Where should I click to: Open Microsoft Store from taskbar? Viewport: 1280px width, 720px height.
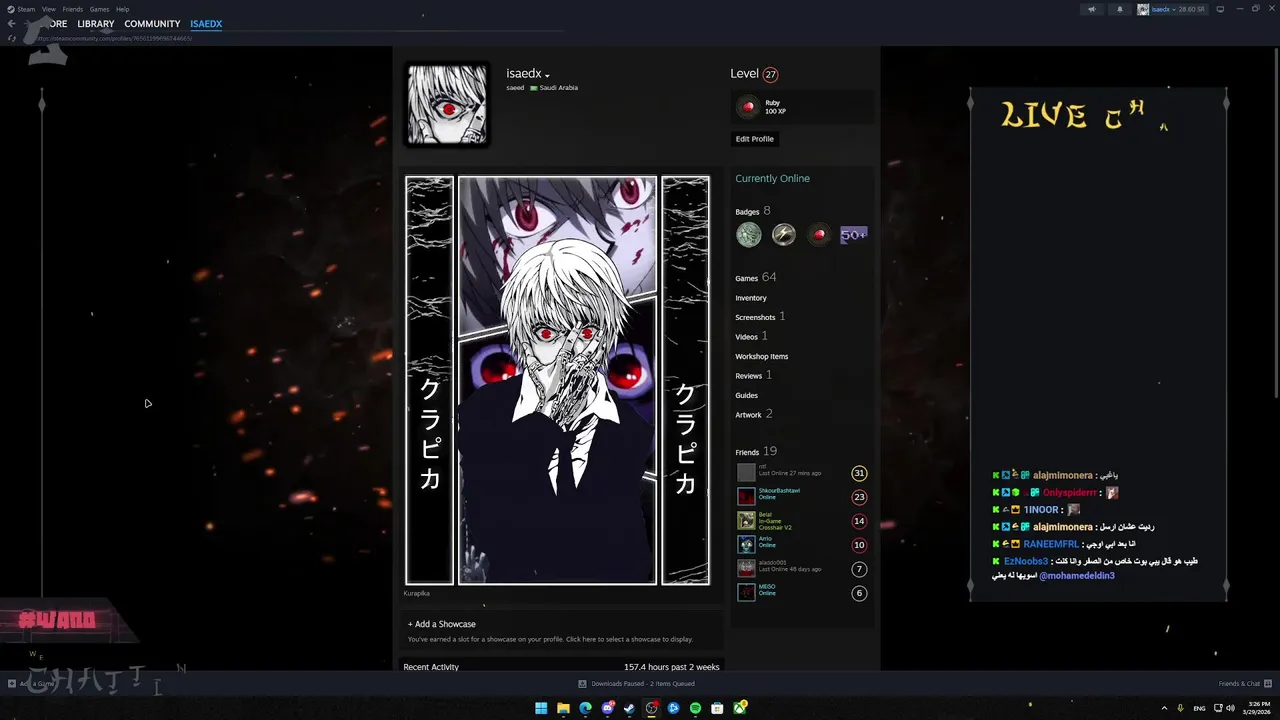click(717, 708)
